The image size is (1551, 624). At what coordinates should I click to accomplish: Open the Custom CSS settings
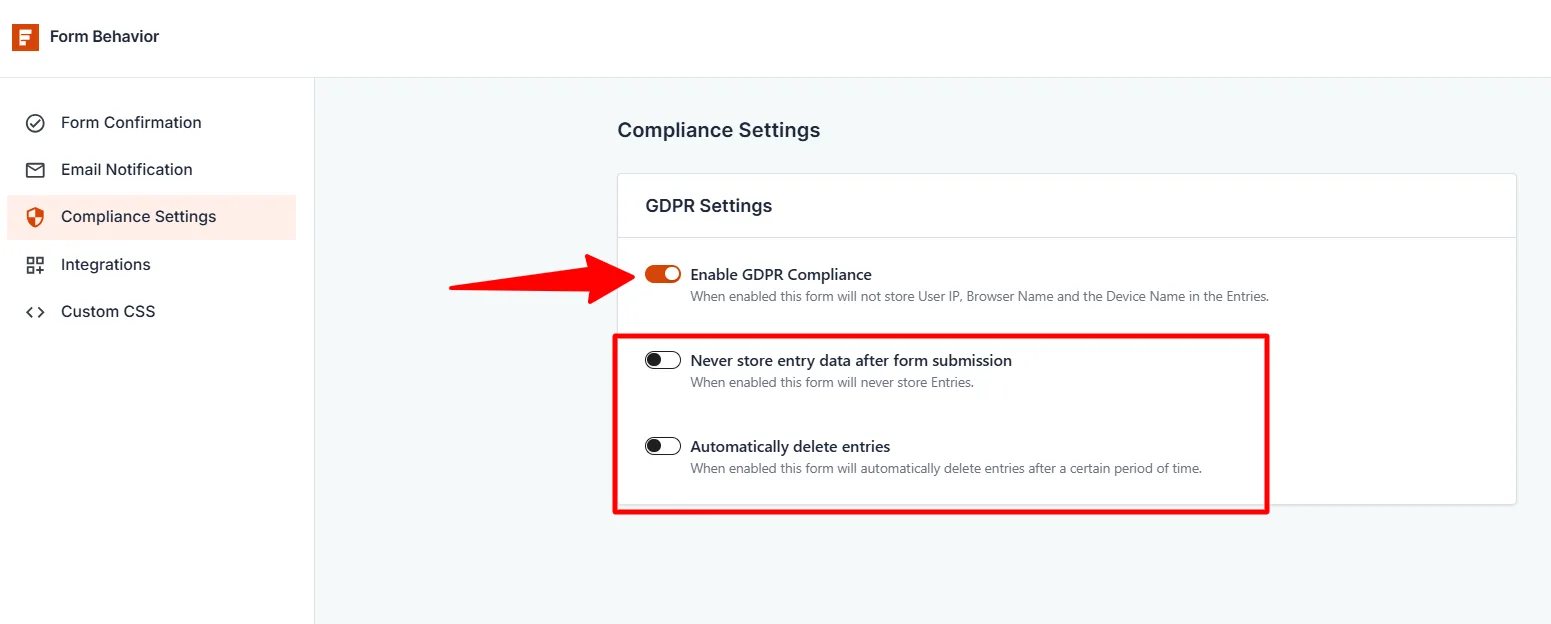(108, 311)
